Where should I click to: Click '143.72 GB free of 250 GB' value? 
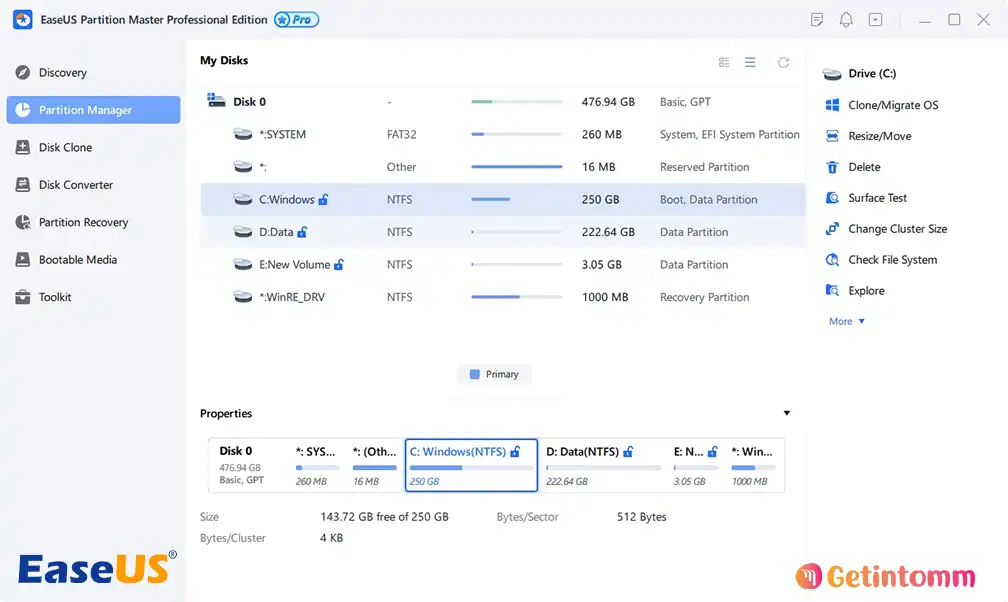tap(384, 516)
